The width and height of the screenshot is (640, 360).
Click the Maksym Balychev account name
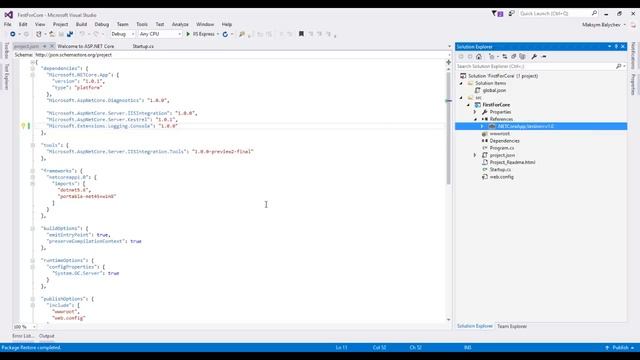[x=601, y=25]
